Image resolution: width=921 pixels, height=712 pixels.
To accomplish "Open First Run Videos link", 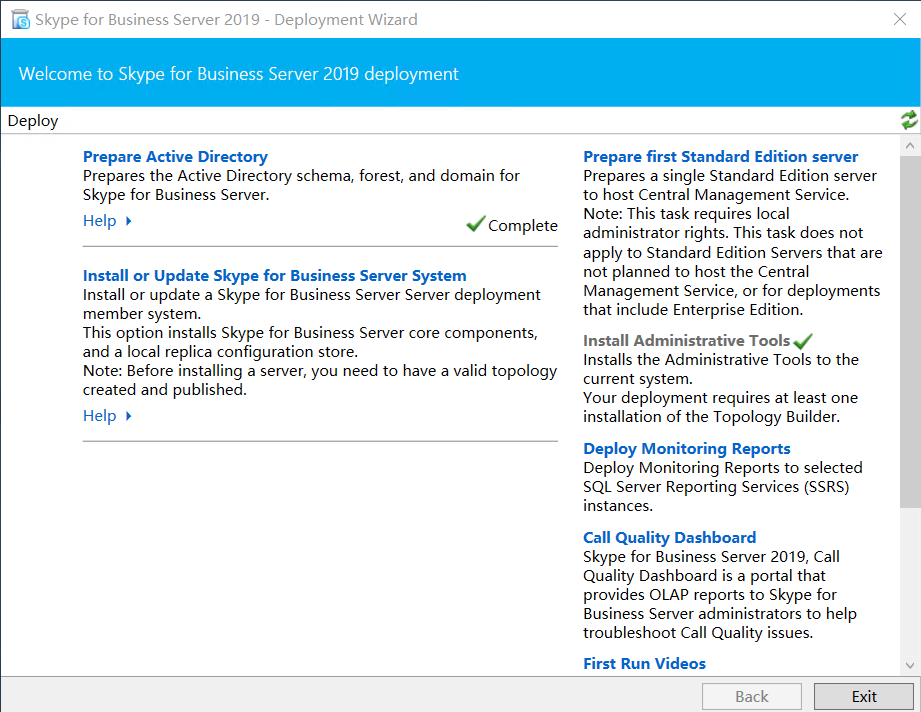I will click(x=644, y=663).
